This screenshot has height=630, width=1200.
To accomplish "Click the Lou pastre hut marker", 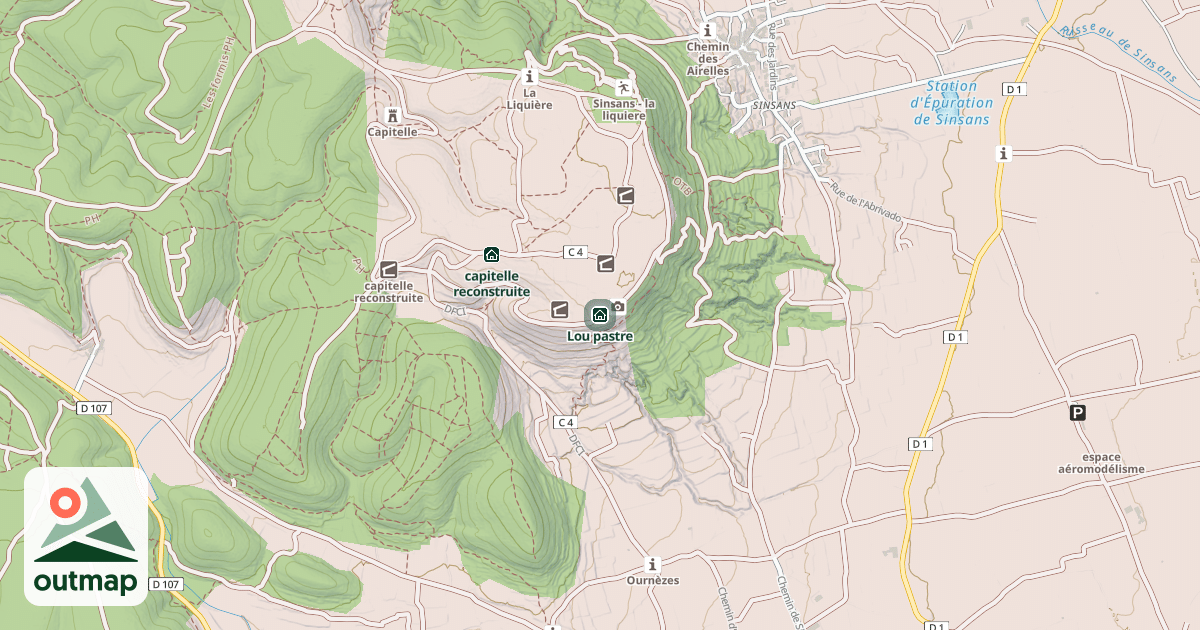I will [x=600, y=315].
